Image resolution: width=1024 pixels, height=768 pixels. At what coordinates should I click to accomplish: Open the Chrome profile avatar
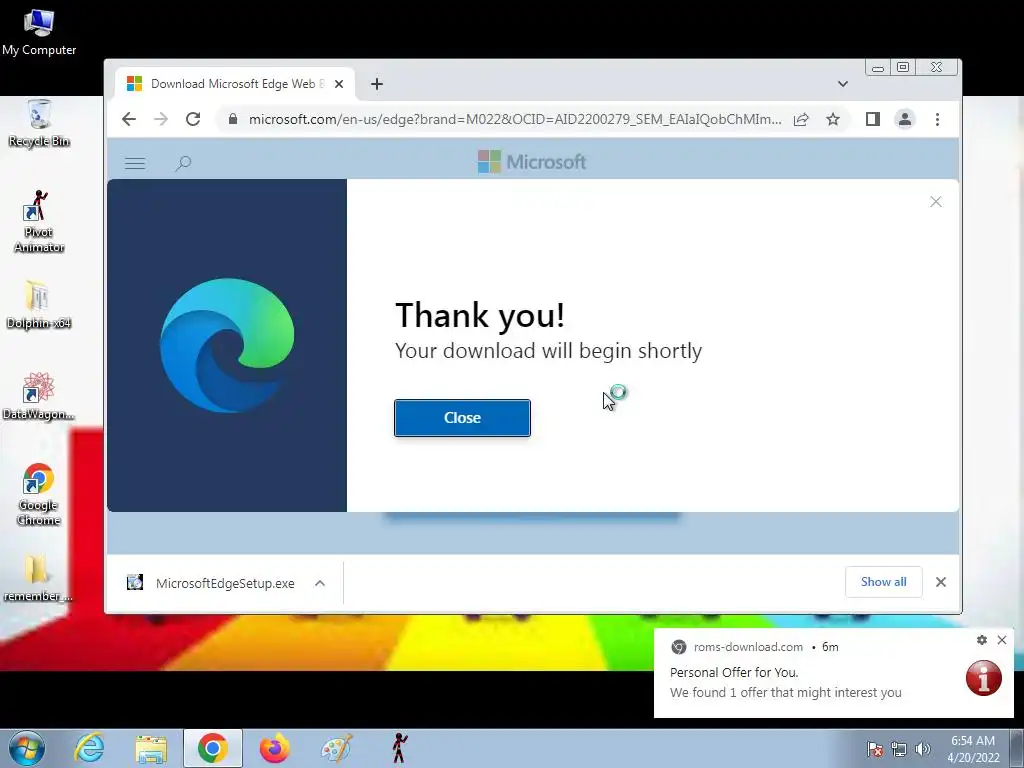[x=904, y=119]
